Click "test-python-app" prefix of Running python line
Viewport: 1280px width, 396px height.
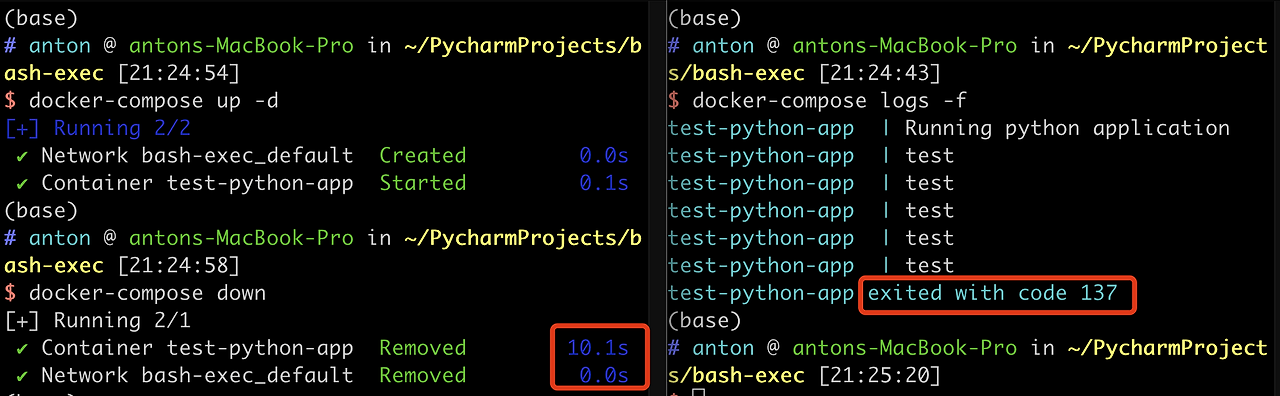761,128
